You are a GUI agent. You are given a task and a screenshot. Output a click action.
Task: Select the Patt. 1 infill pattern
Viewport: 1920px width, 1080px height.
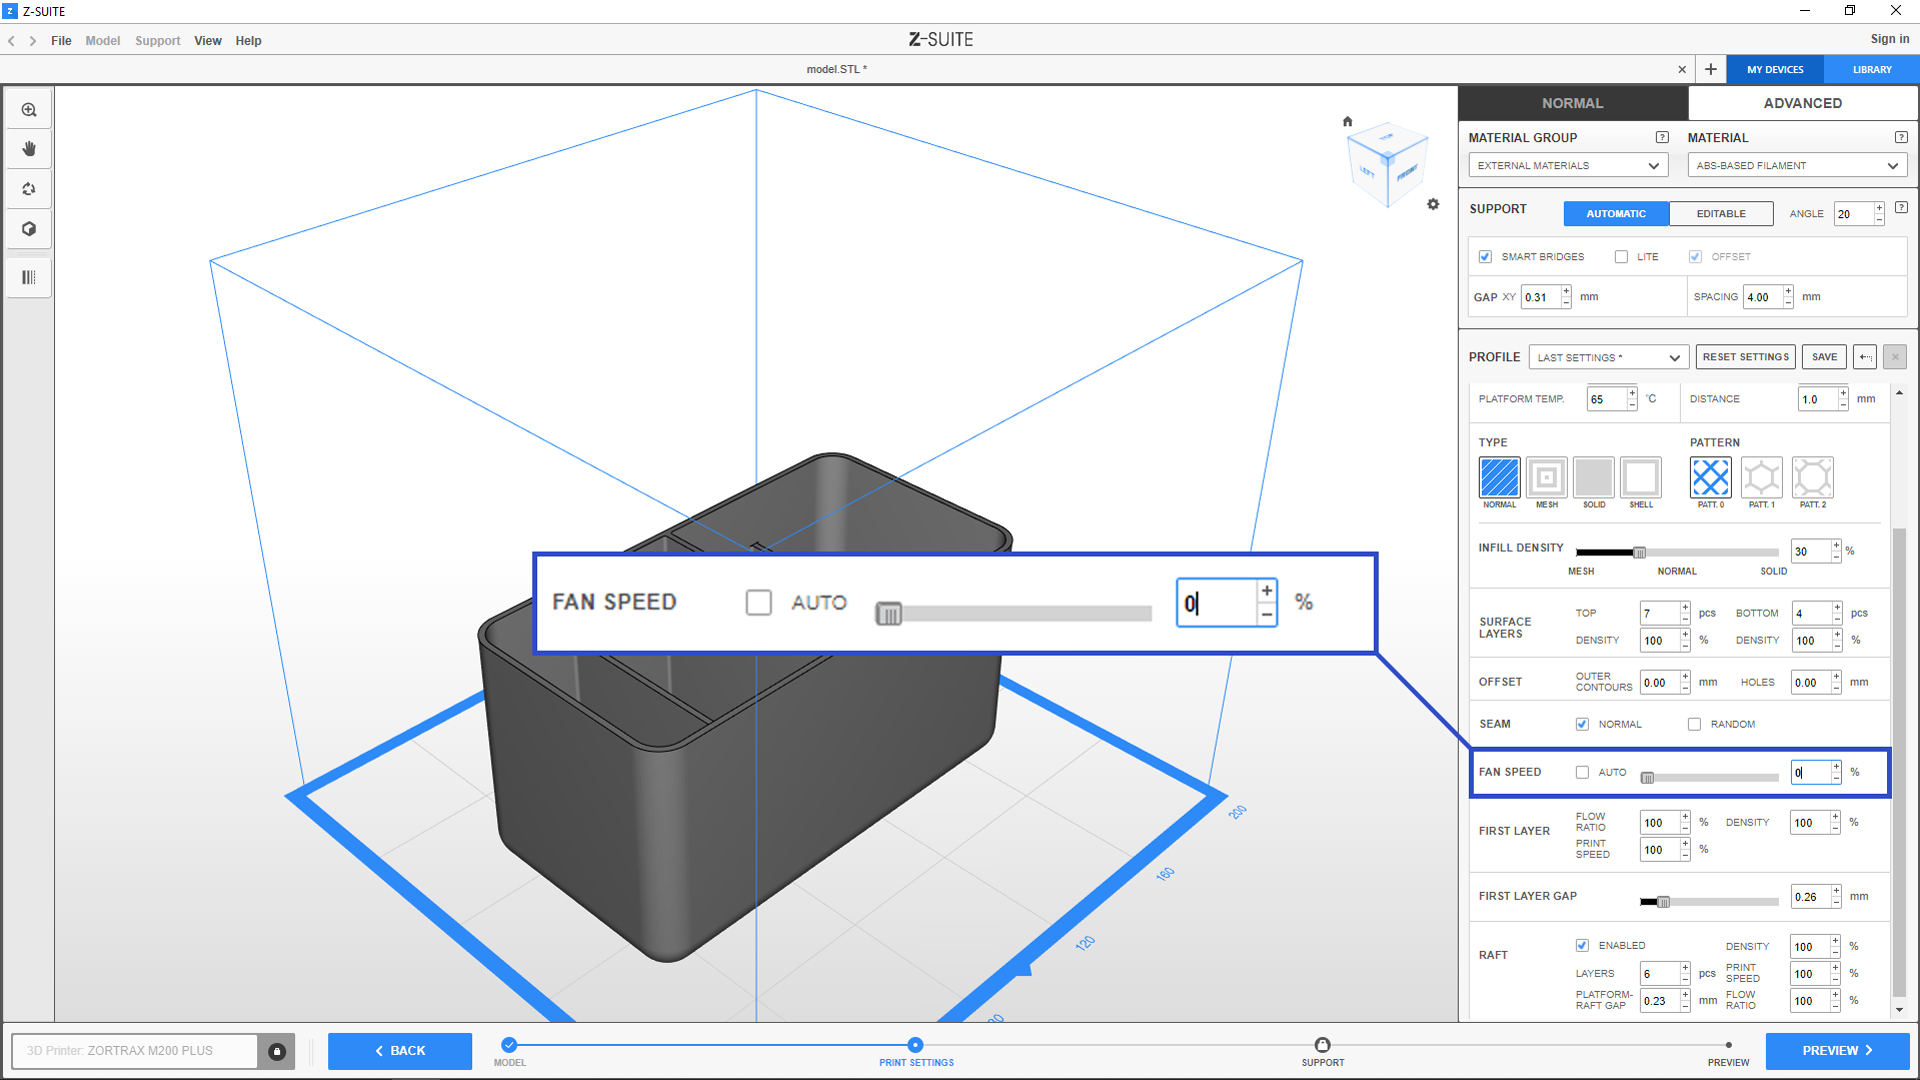(x=1761, y=478)
